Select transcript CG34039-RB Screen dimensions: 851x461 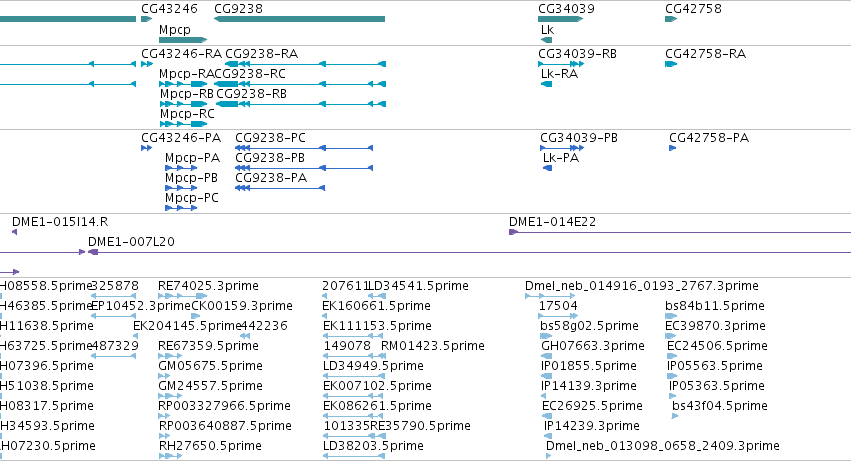[x=577, y=54]
